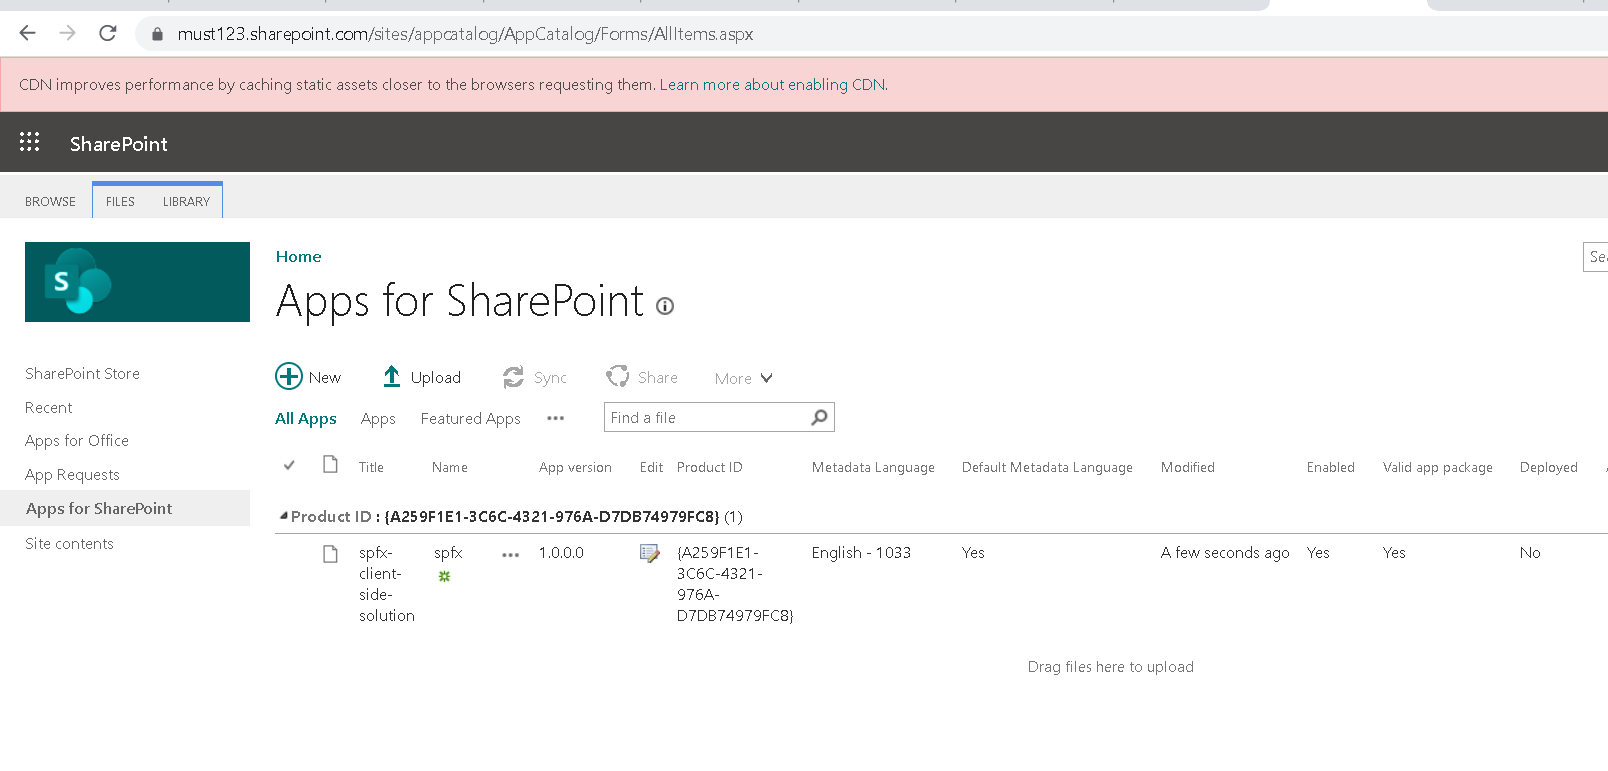The image size is (1608, 771).
Task: Click the New plus icon
Action: click(x=289, y=376)
